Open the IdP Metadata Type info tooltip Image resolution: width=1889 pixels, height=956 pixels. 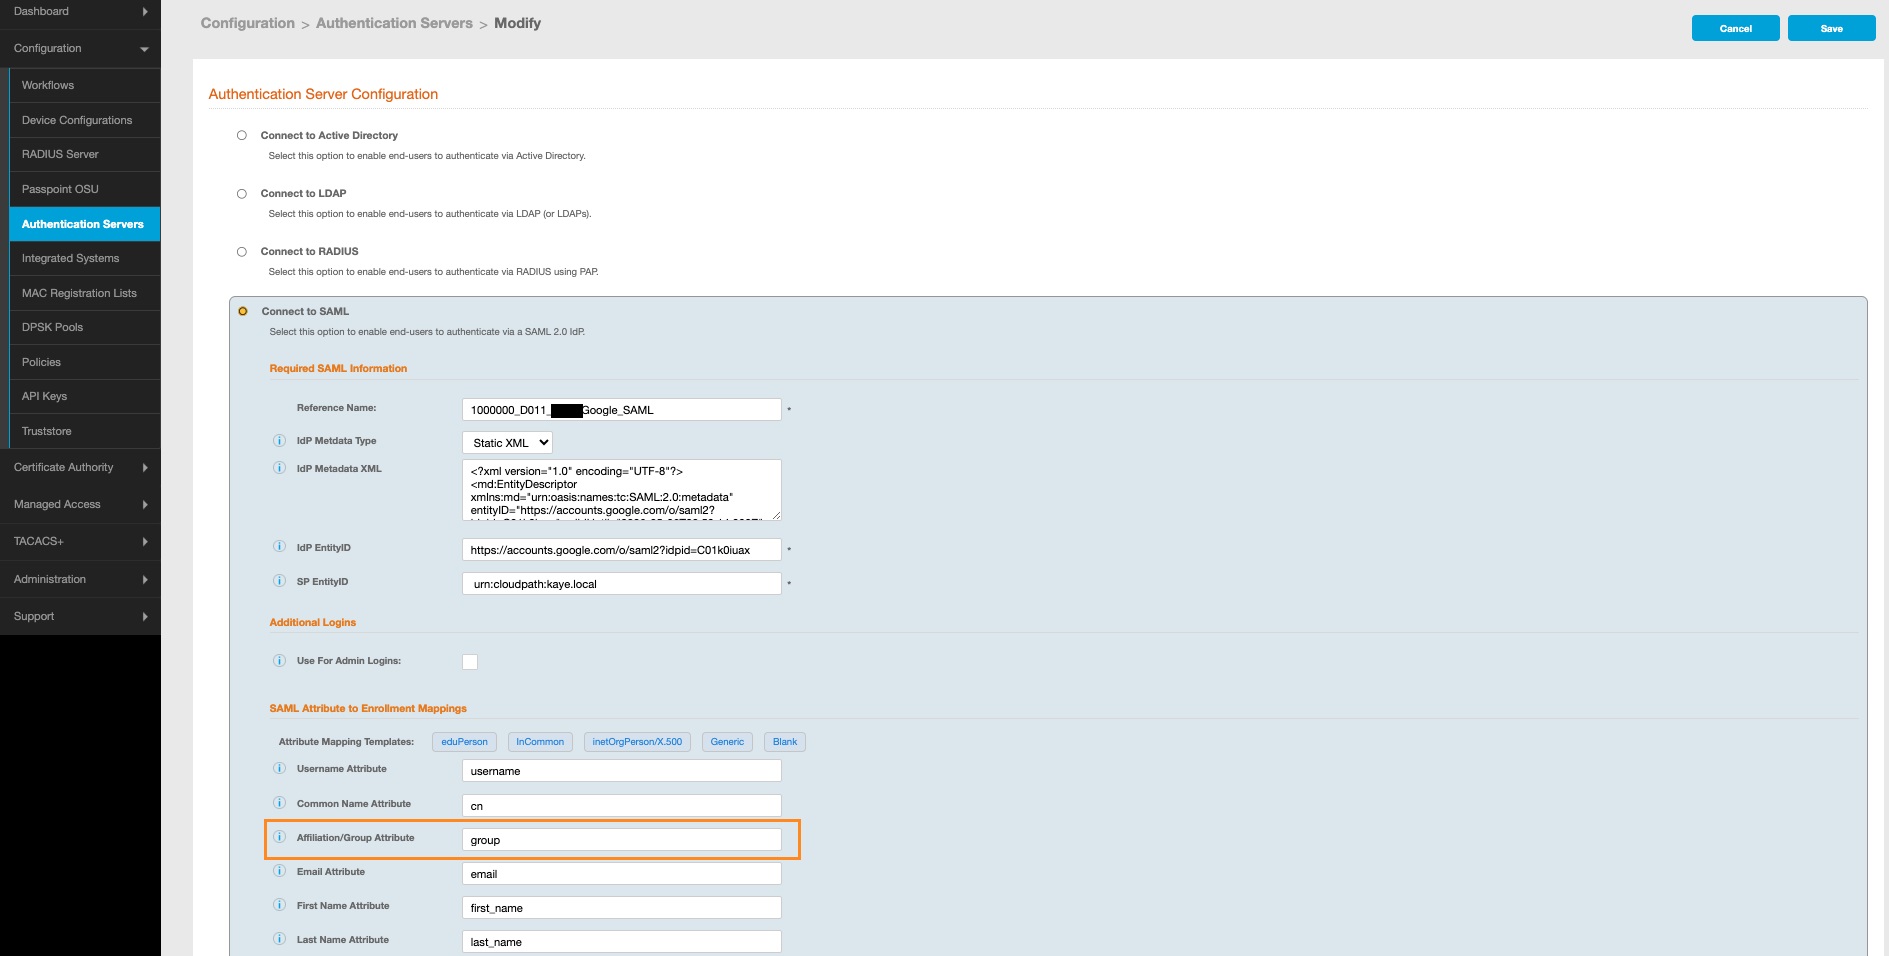tap(279, 441)
